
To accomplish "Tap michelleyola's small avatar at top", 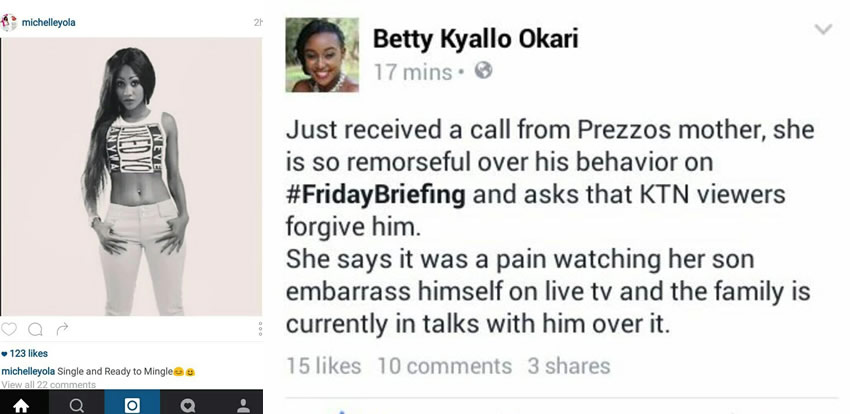I will (x=9, y=22).
